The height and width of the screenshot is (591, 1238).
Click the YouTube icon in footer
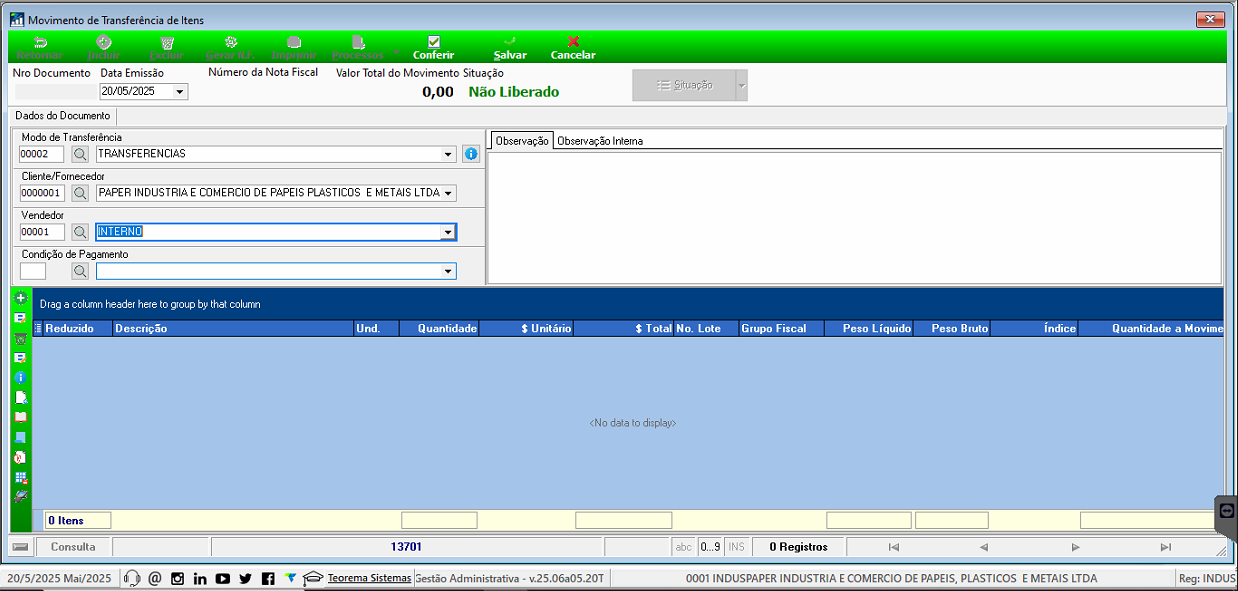222,578
